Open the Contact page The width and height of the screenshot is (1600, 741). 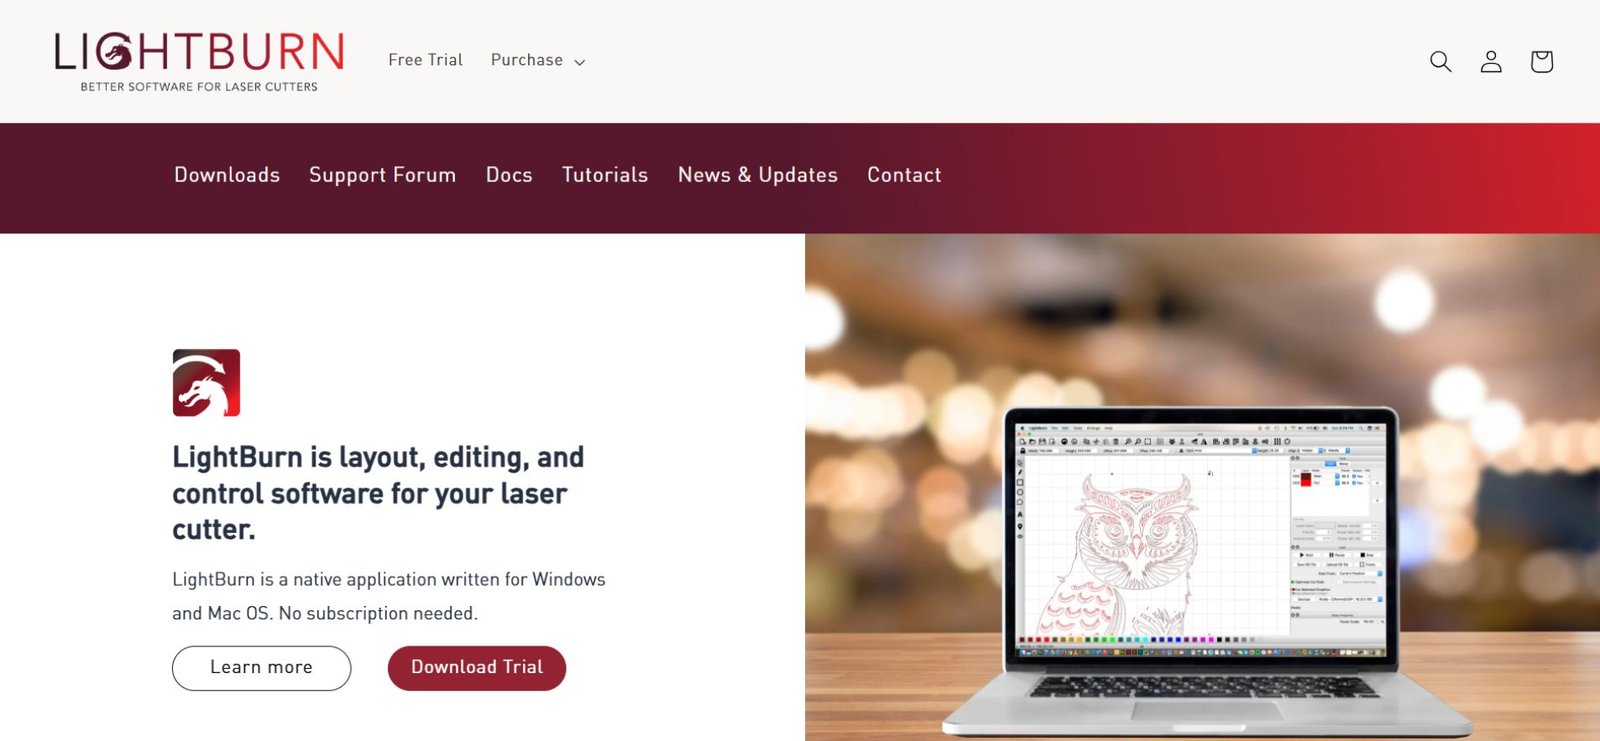click(x=904, y=175)
